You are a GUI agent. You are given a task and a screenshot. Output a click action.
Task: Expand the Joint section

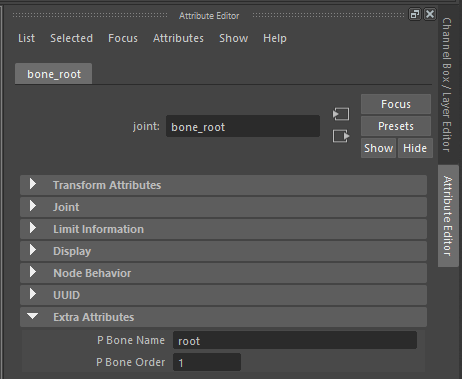pos(223,207)
